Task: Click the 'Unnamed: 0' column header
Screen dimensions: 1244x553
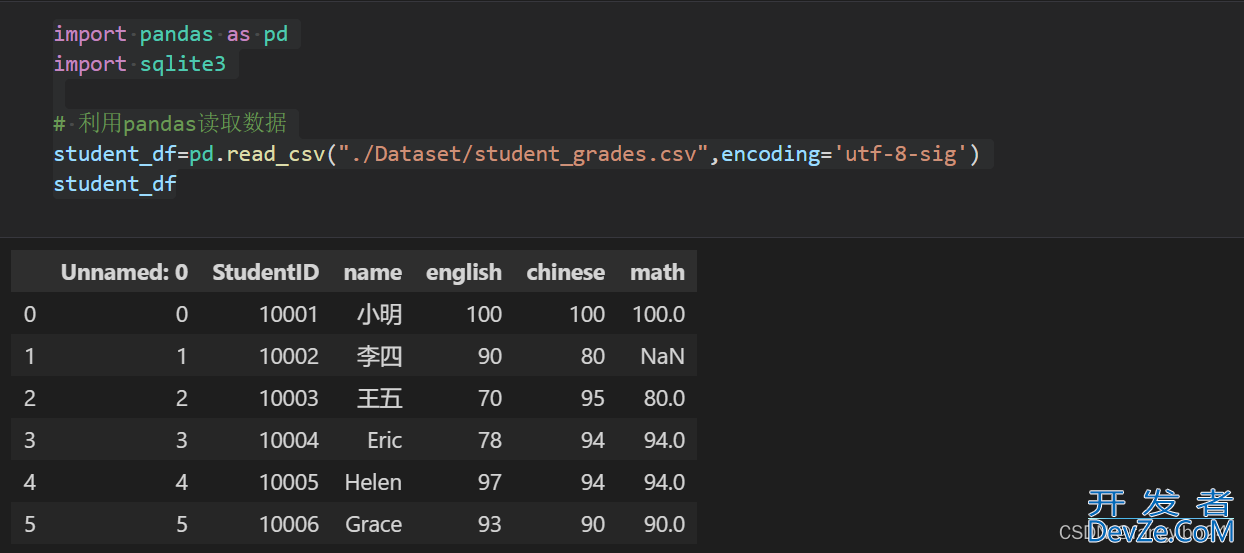Action: [124, 272]
